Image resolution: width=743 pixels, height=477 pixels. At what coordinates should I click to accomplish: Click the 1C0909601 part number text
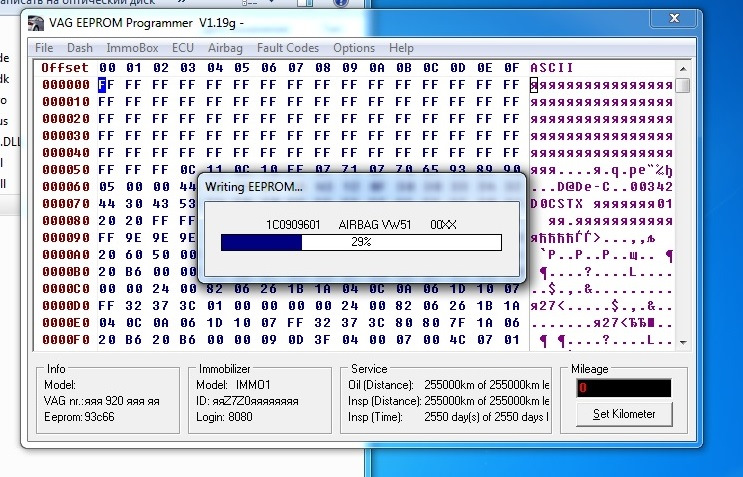click(x=293, y=225)
